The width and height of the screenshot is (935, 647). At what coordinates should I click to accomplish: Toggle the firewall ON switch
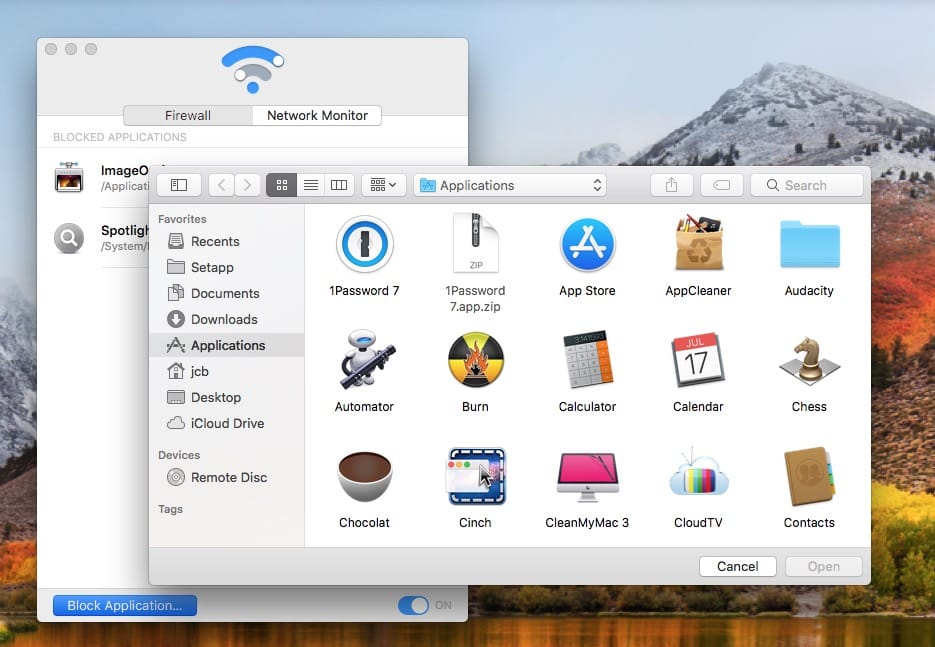point(413,605)
